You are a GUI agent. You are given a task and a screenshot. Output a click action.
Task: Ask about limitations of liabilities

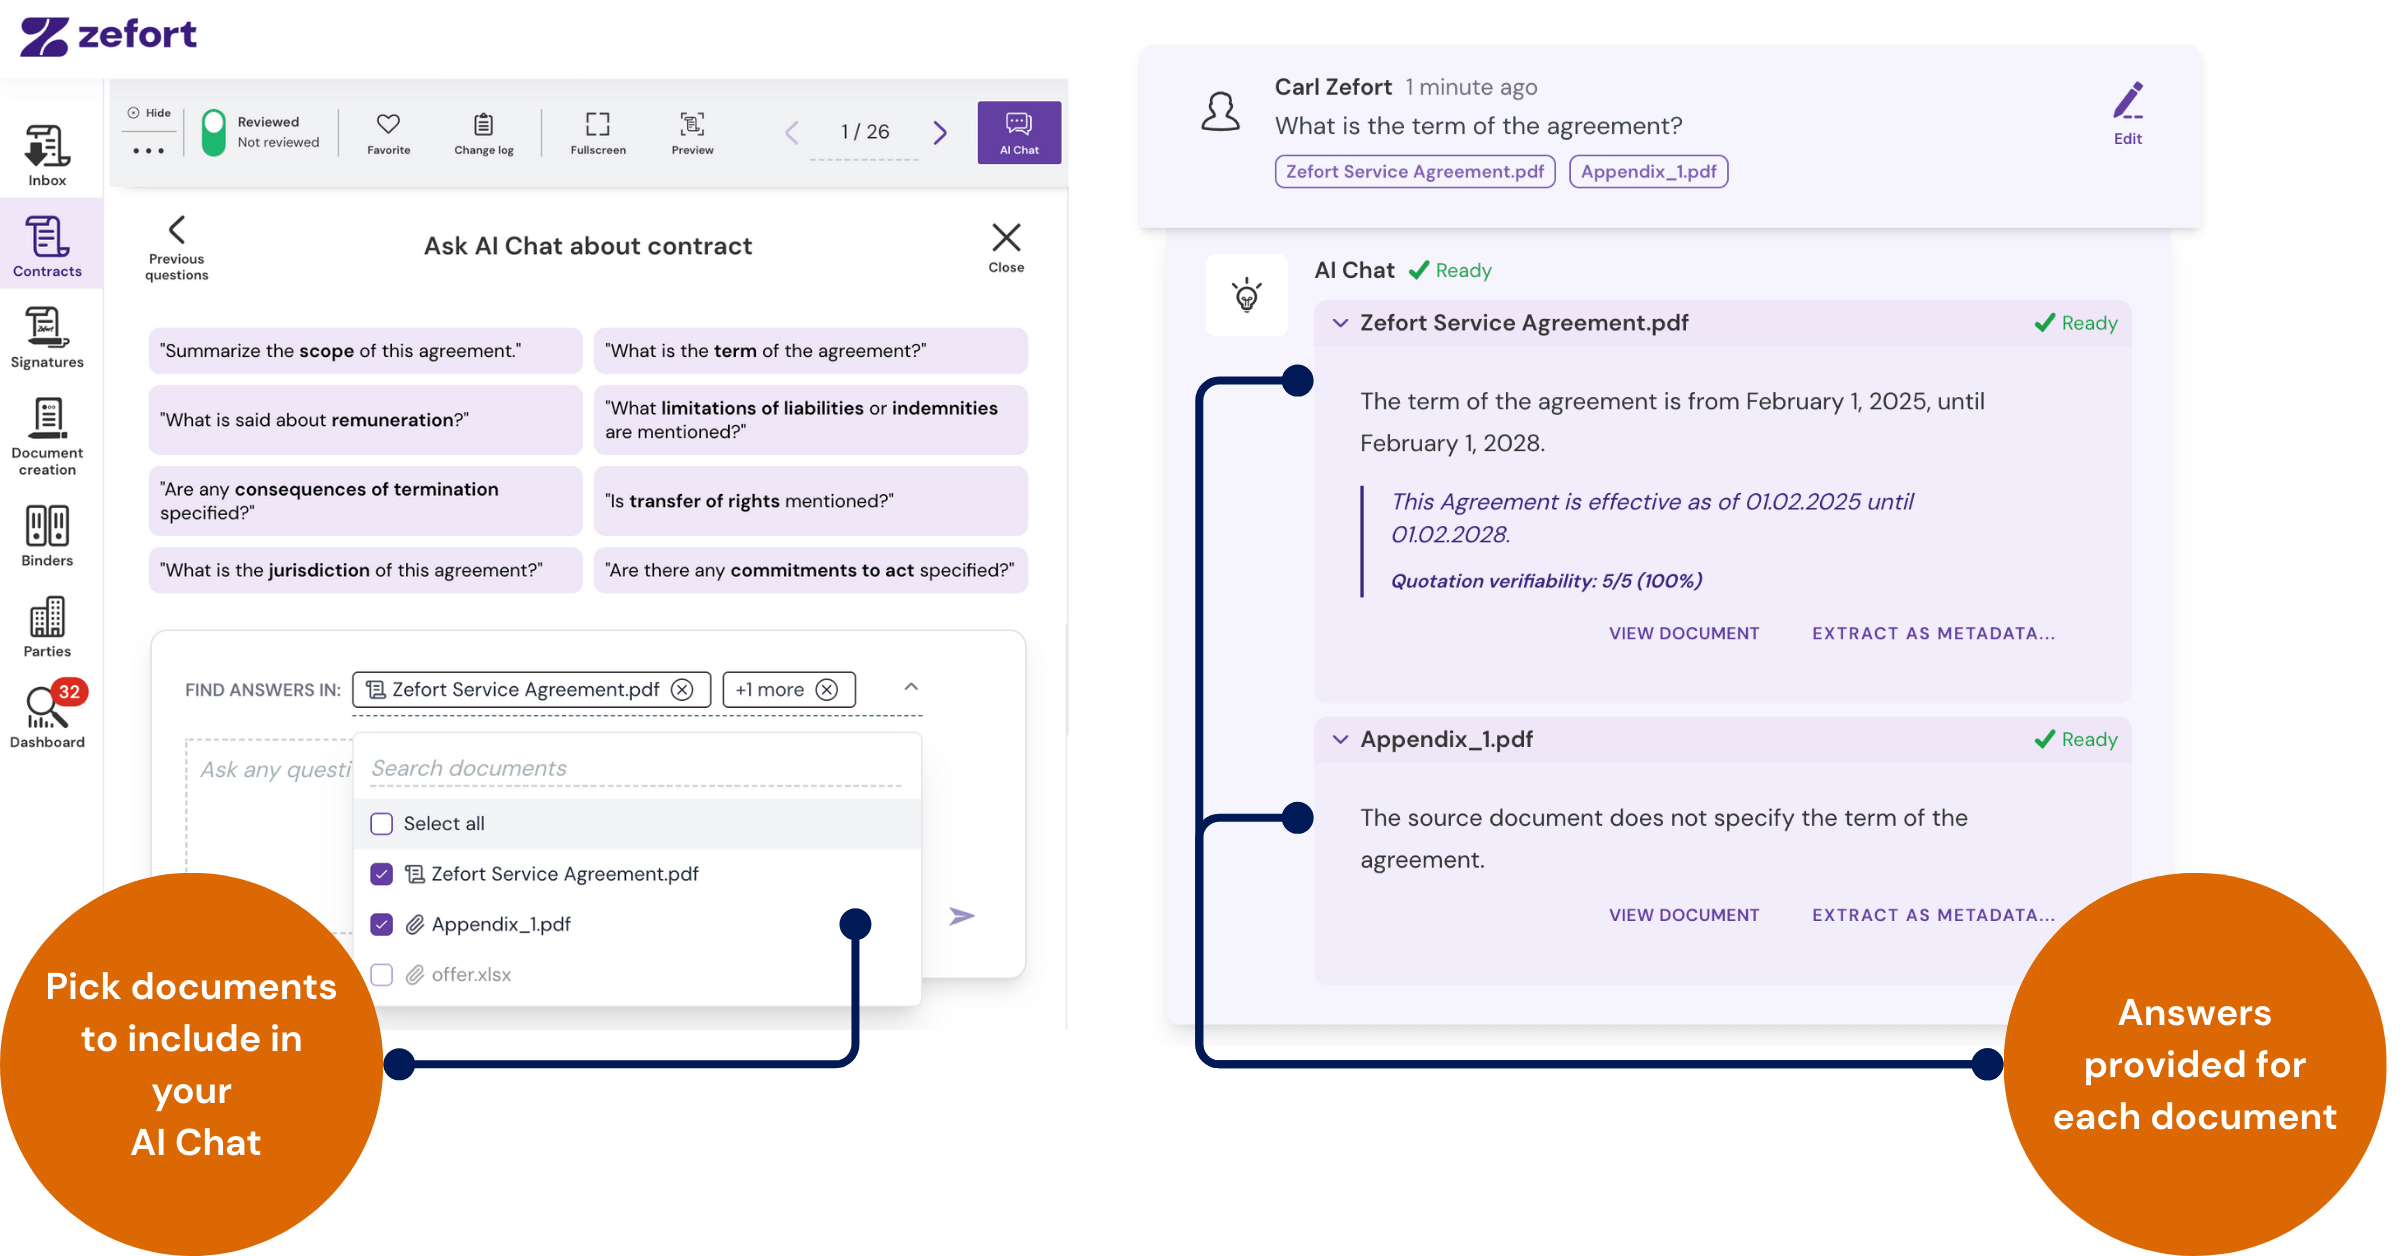810,420
